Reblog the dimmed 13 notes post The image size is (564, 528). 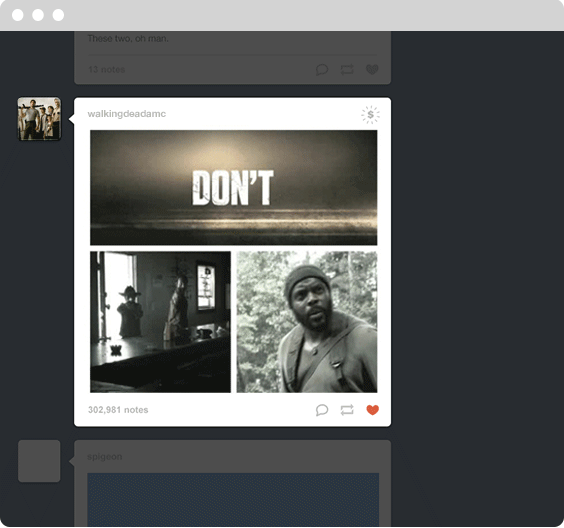point(347,69)
